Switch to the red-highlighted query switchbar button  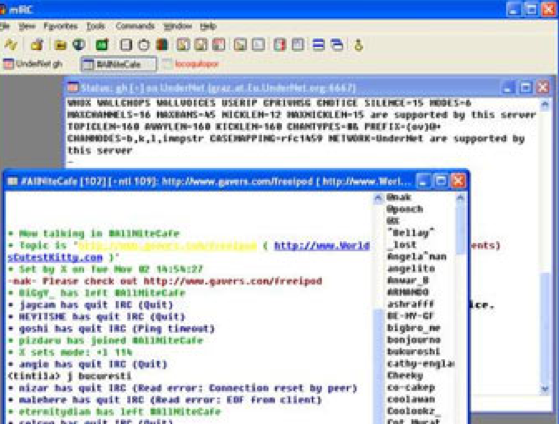click(x=191, y=64)
